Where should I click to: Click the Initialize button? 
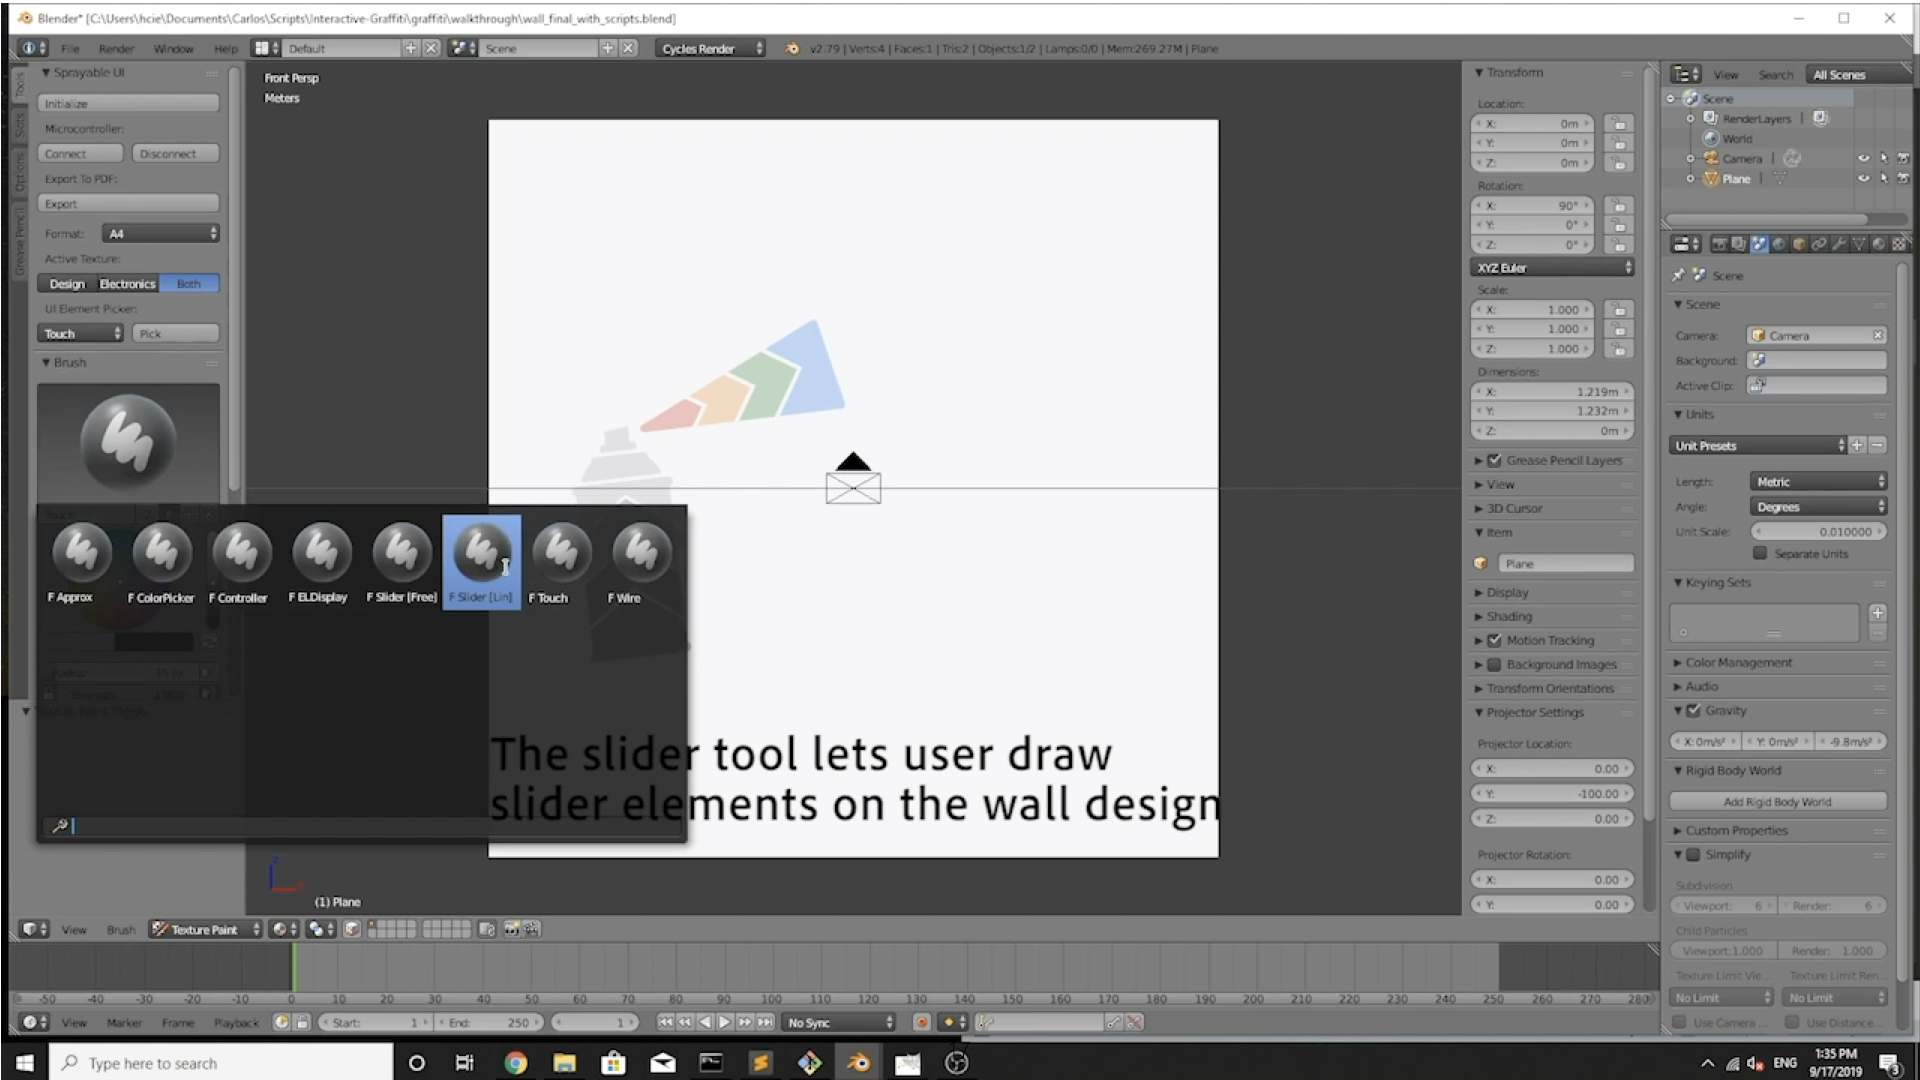point(128,103)
